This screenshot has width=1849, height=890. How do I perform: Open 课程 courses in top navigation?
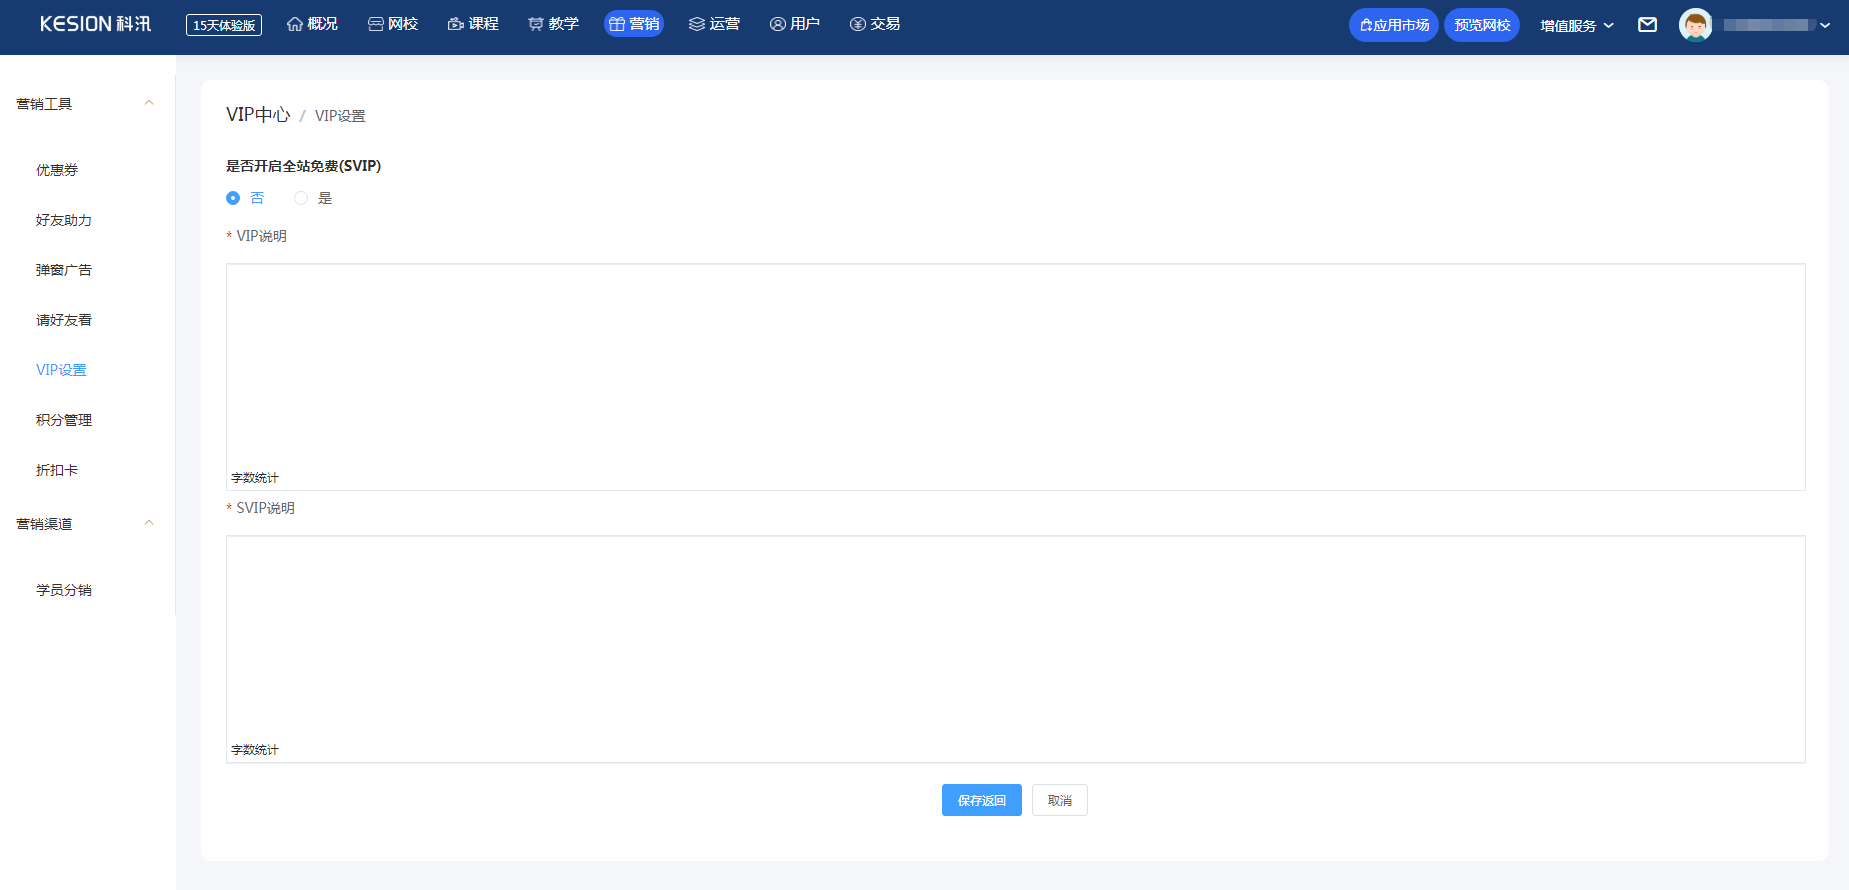click(473, 24)
